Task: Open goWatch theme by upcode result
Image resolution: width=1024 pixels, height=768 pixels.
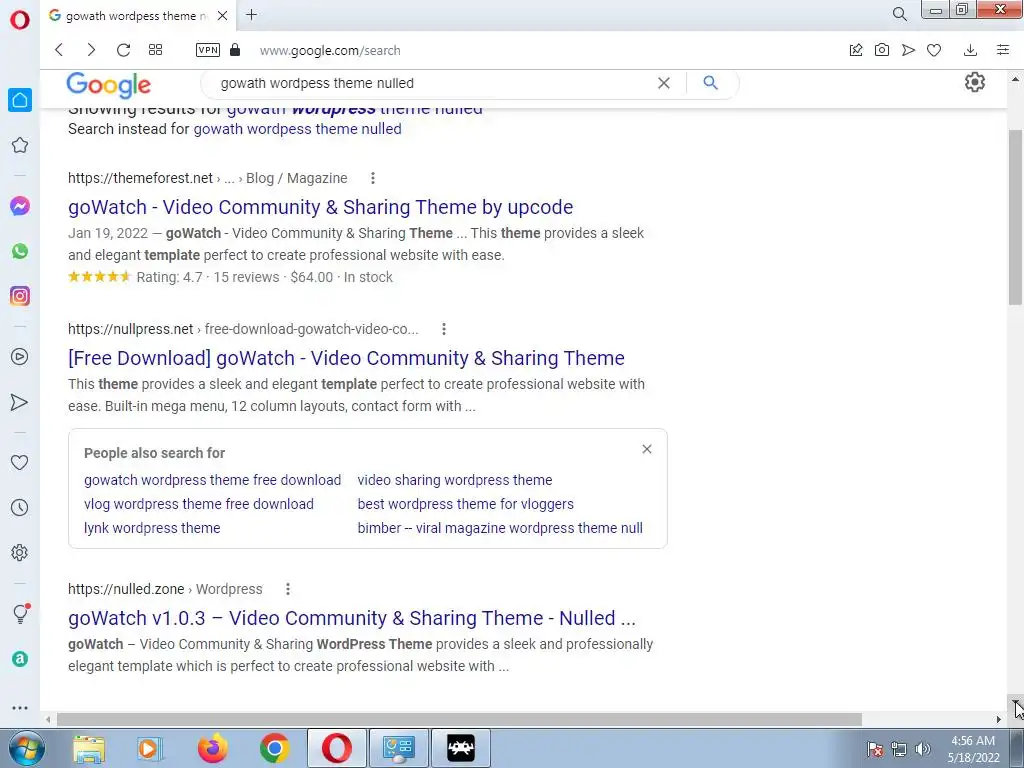Action: (320, 207)
